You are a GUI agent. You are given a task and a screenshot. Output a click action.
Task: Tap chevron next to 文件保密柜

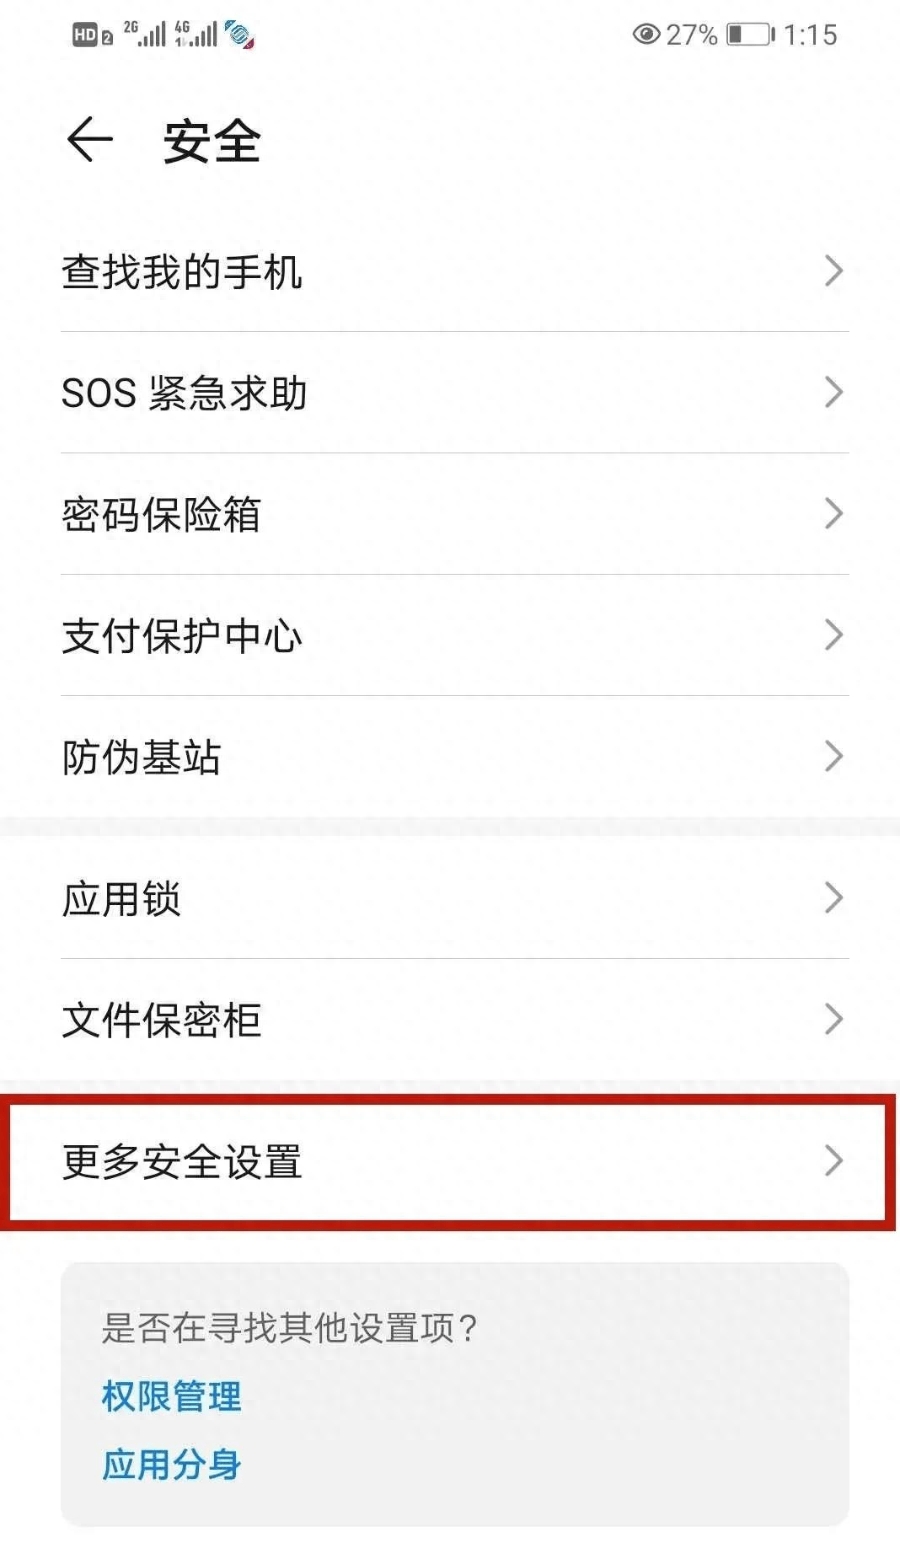[x=833, y=1019]
